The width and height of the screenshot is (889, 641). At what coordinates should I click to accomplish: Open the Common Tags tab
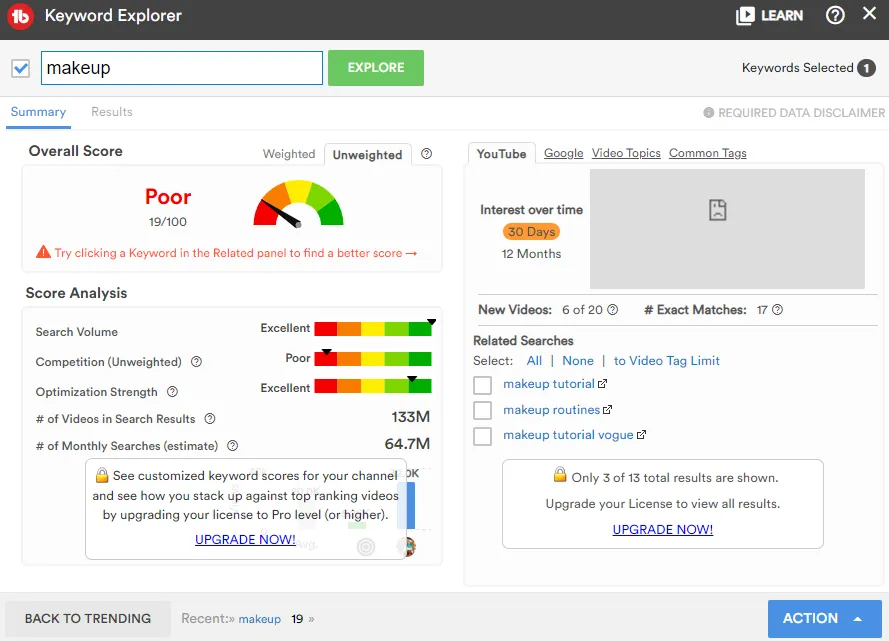point(708,153)
